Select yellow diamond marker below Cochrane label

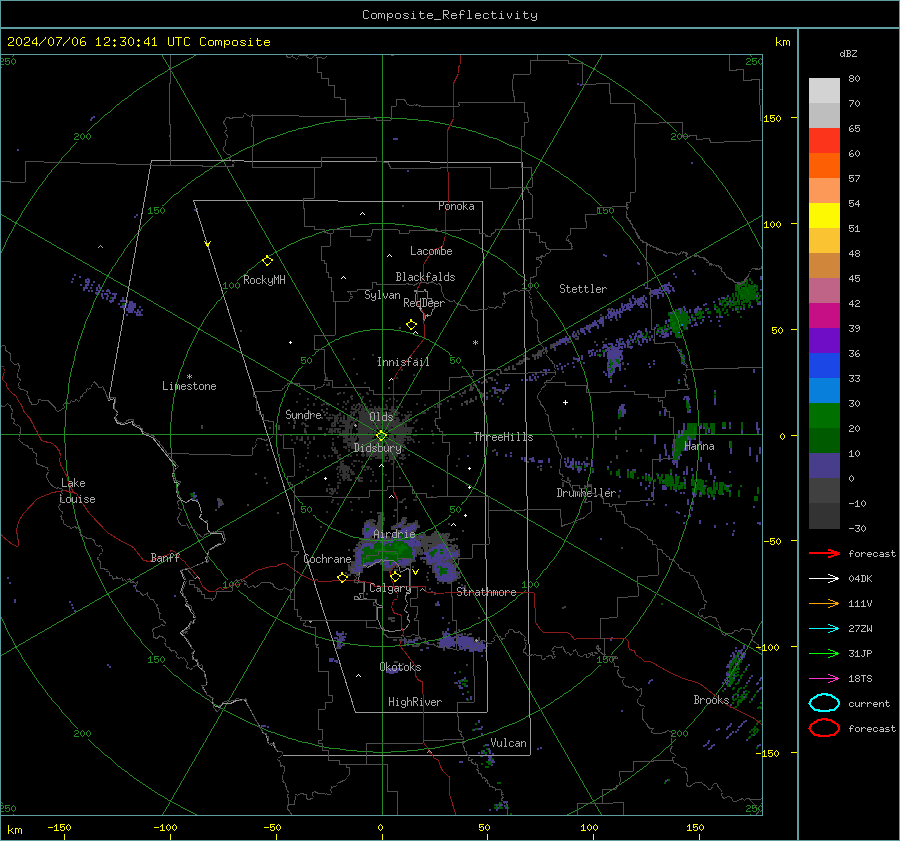tap(342, 577)
